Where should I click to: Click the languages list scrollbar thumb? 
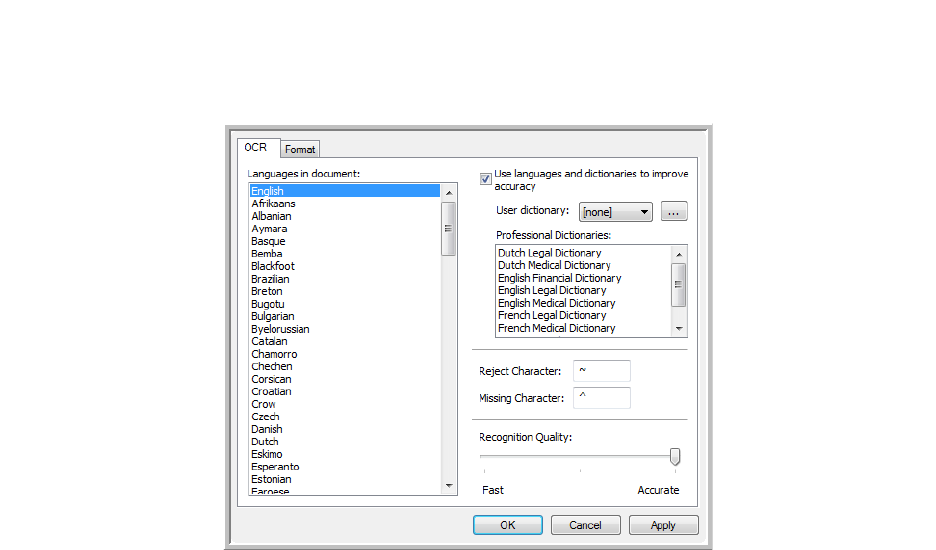coord(448,229)
